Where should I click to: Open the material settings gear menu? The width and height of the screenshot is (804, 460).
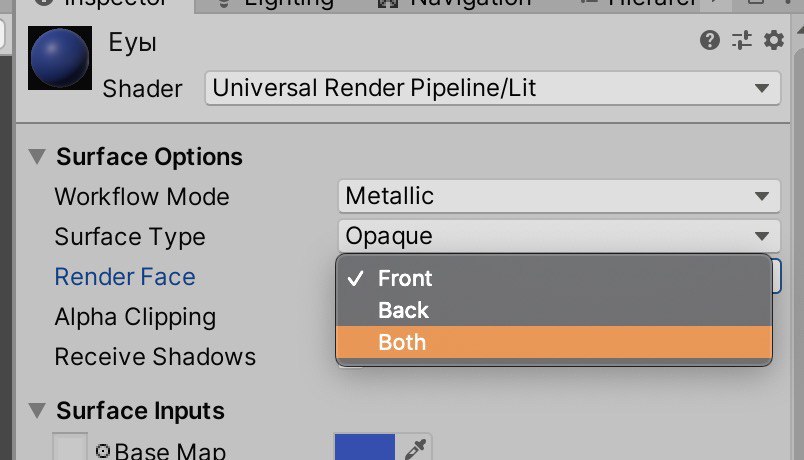(773, 40)
